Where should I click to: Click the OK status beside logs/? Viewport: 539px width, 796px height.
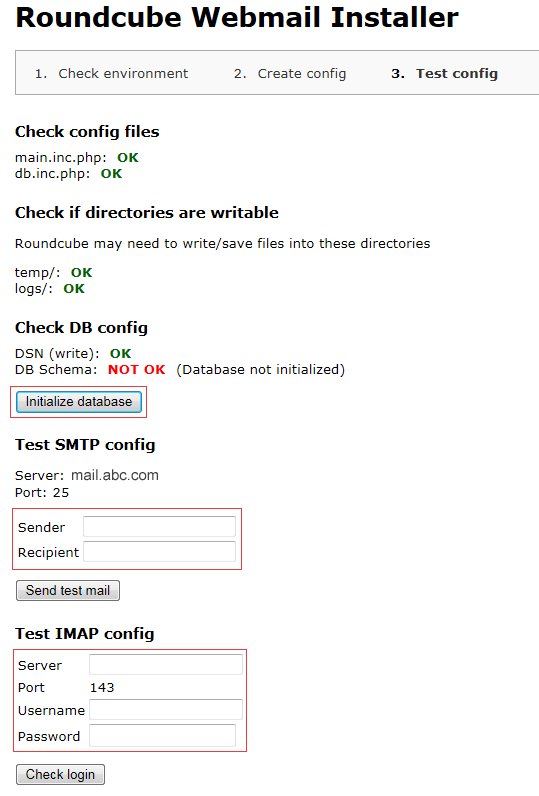coord(74,289)
